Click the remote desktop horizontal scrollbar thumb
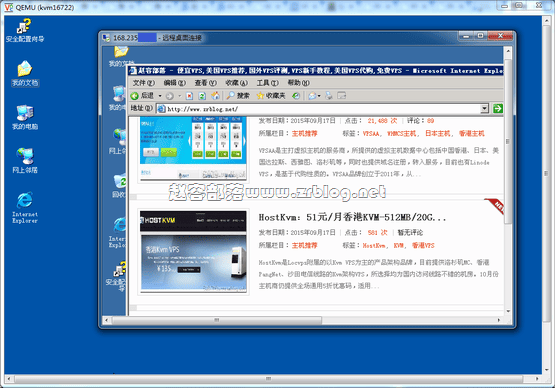 tap(217, 320)
